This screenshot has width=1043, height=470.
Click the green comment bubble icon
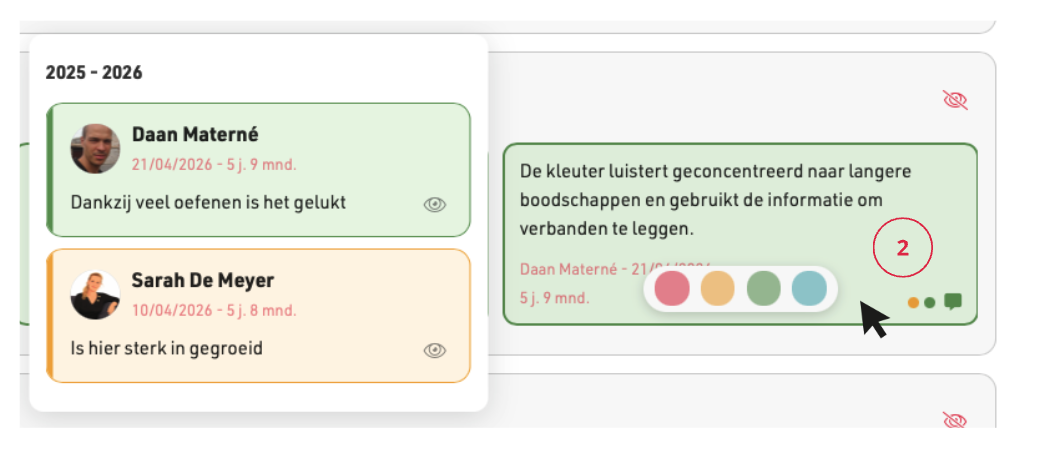tap(953, 302)
